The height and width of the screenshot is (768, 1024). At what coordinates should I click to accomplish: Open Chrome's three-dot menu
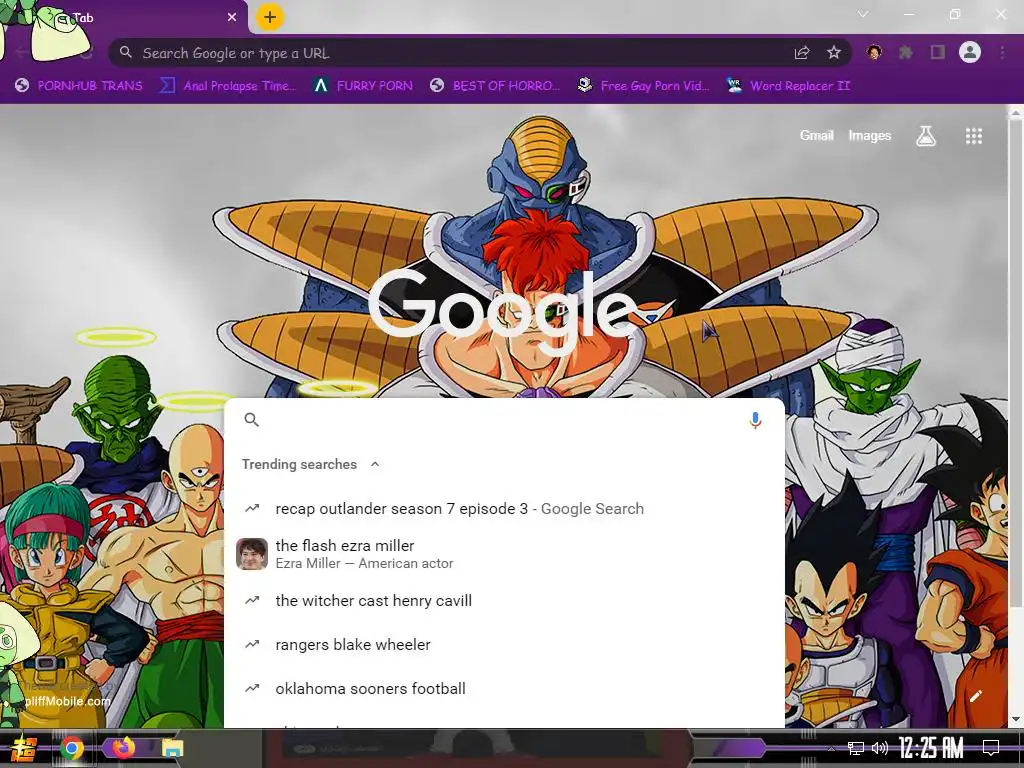(1002, 52)
